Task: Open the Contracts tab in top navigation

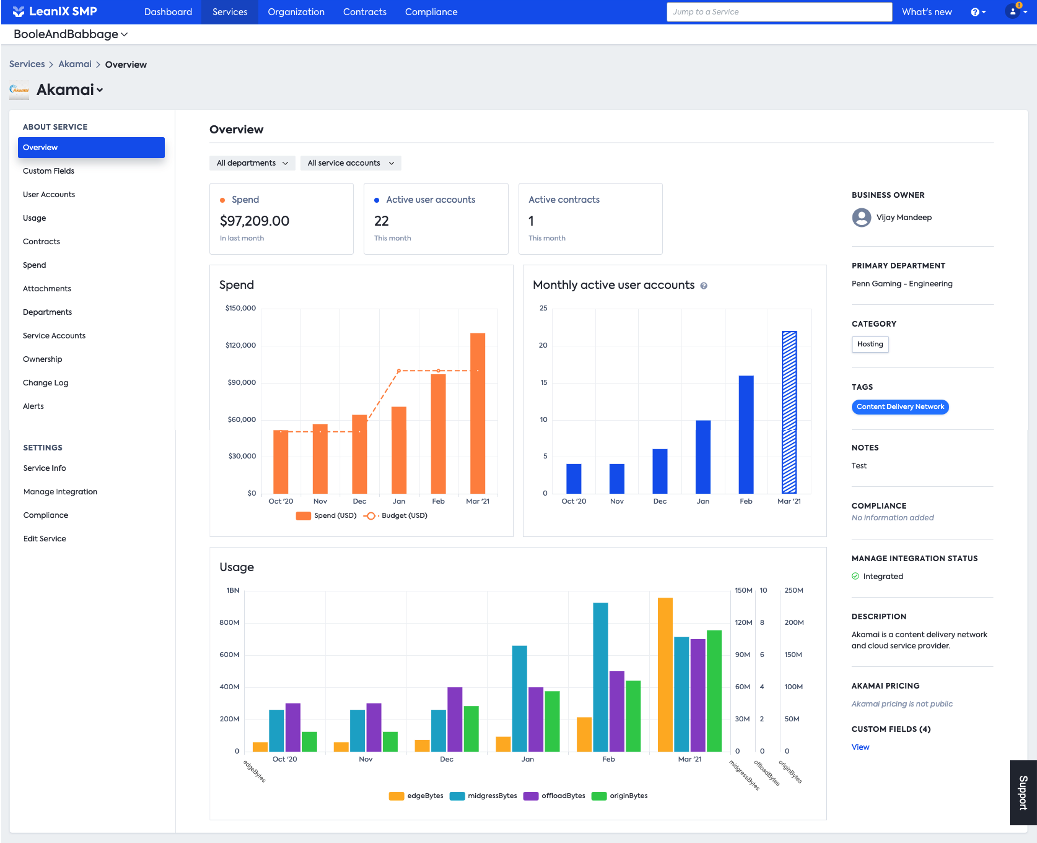Action: click(364, 12)
